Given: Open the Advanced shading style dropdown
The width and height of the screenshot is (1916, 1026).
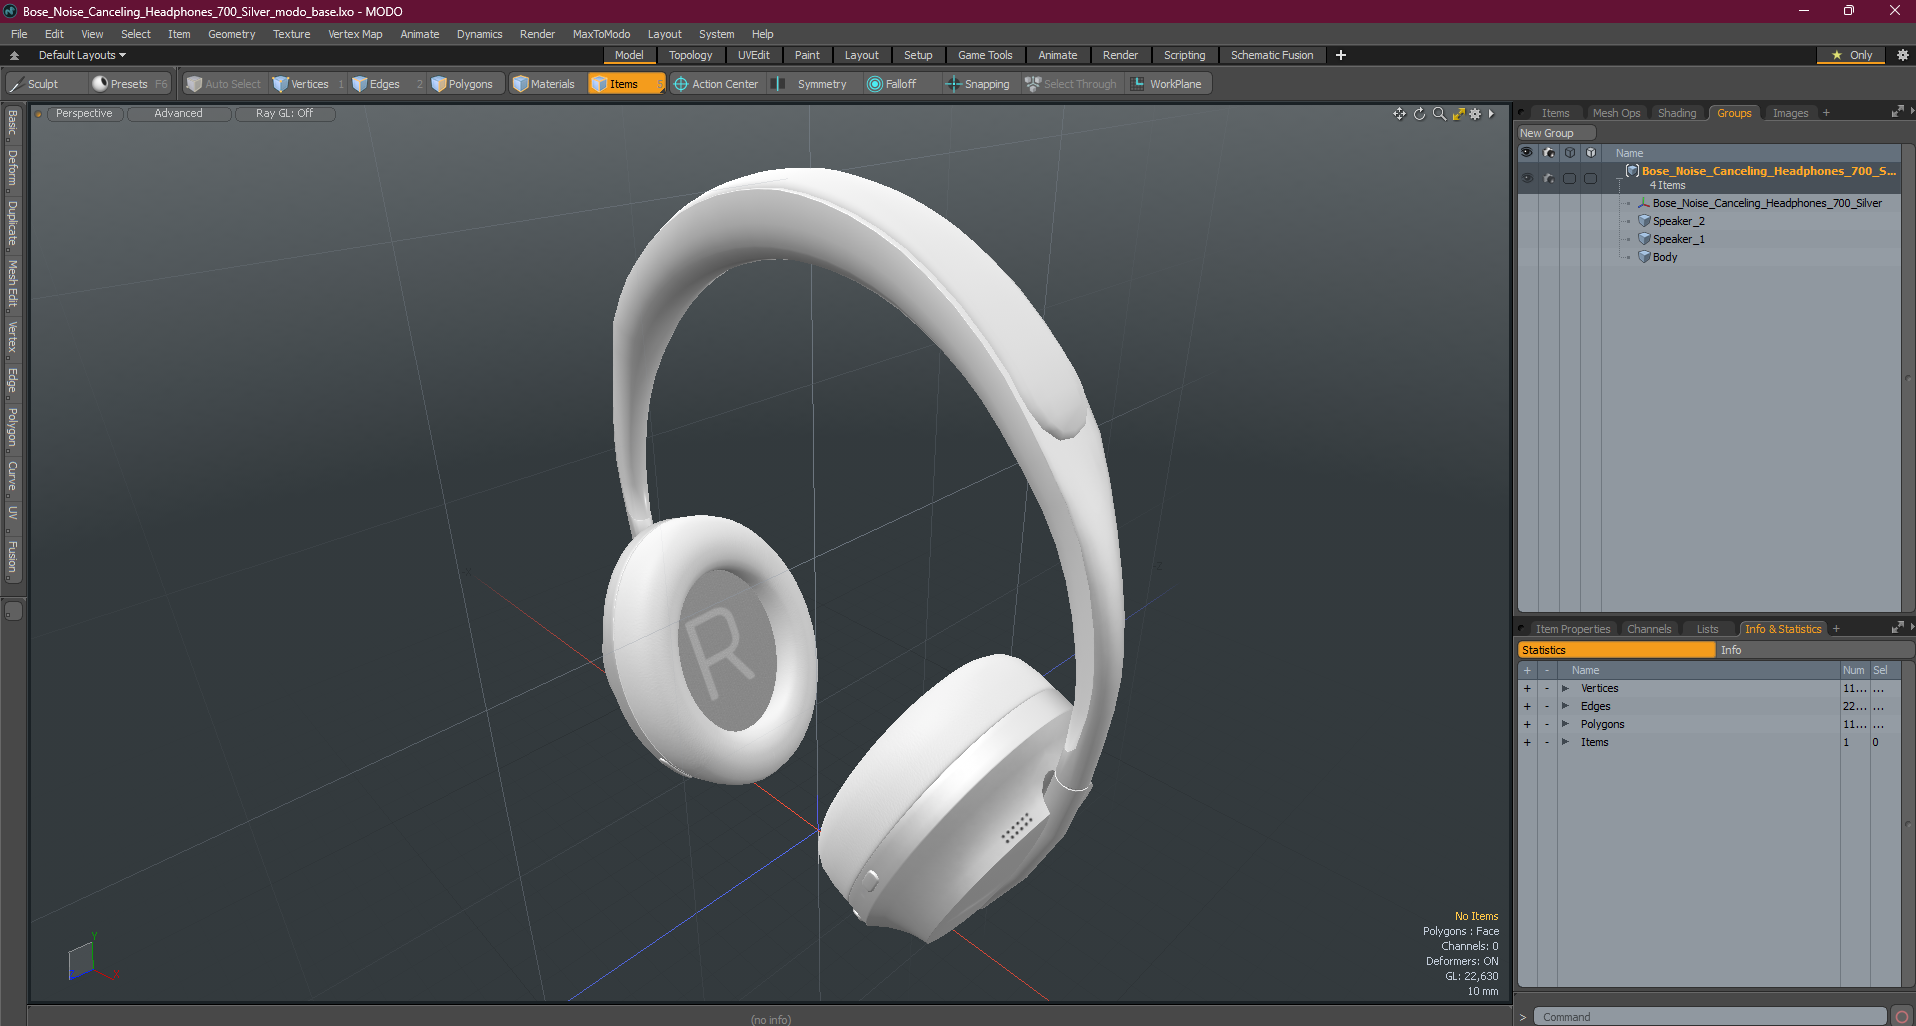Looking at the screenshot, I should pyautogui.click(x=178, y=114).
